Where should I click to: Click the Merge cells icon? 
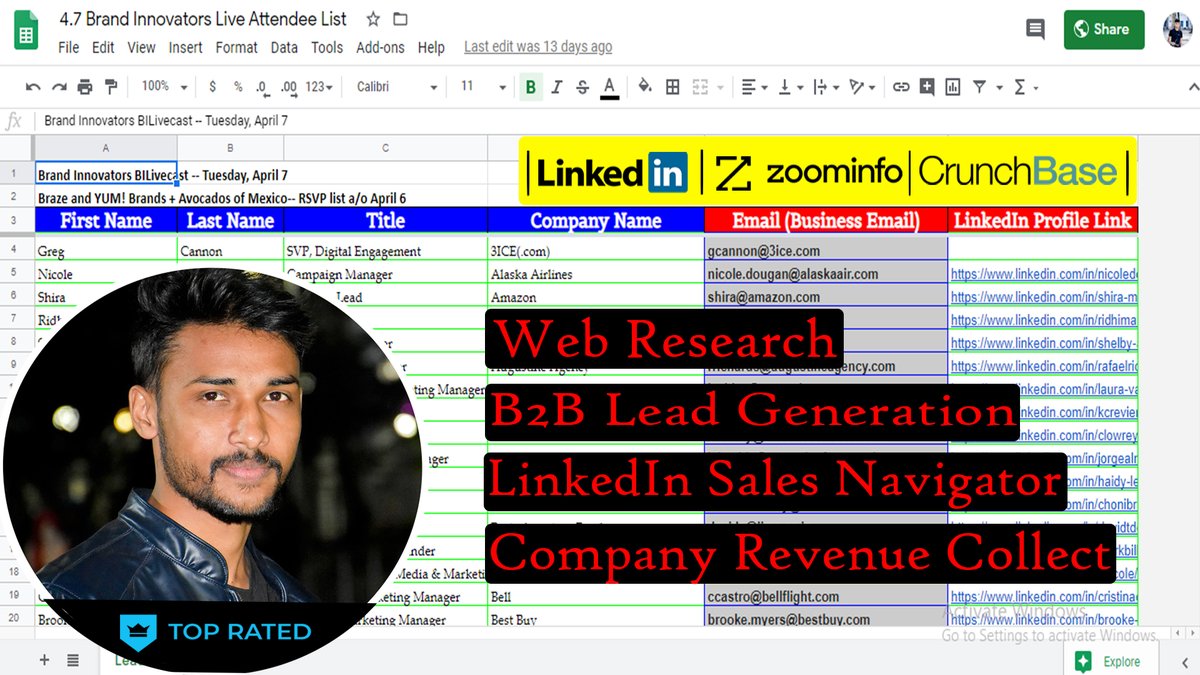pos(701,87)
